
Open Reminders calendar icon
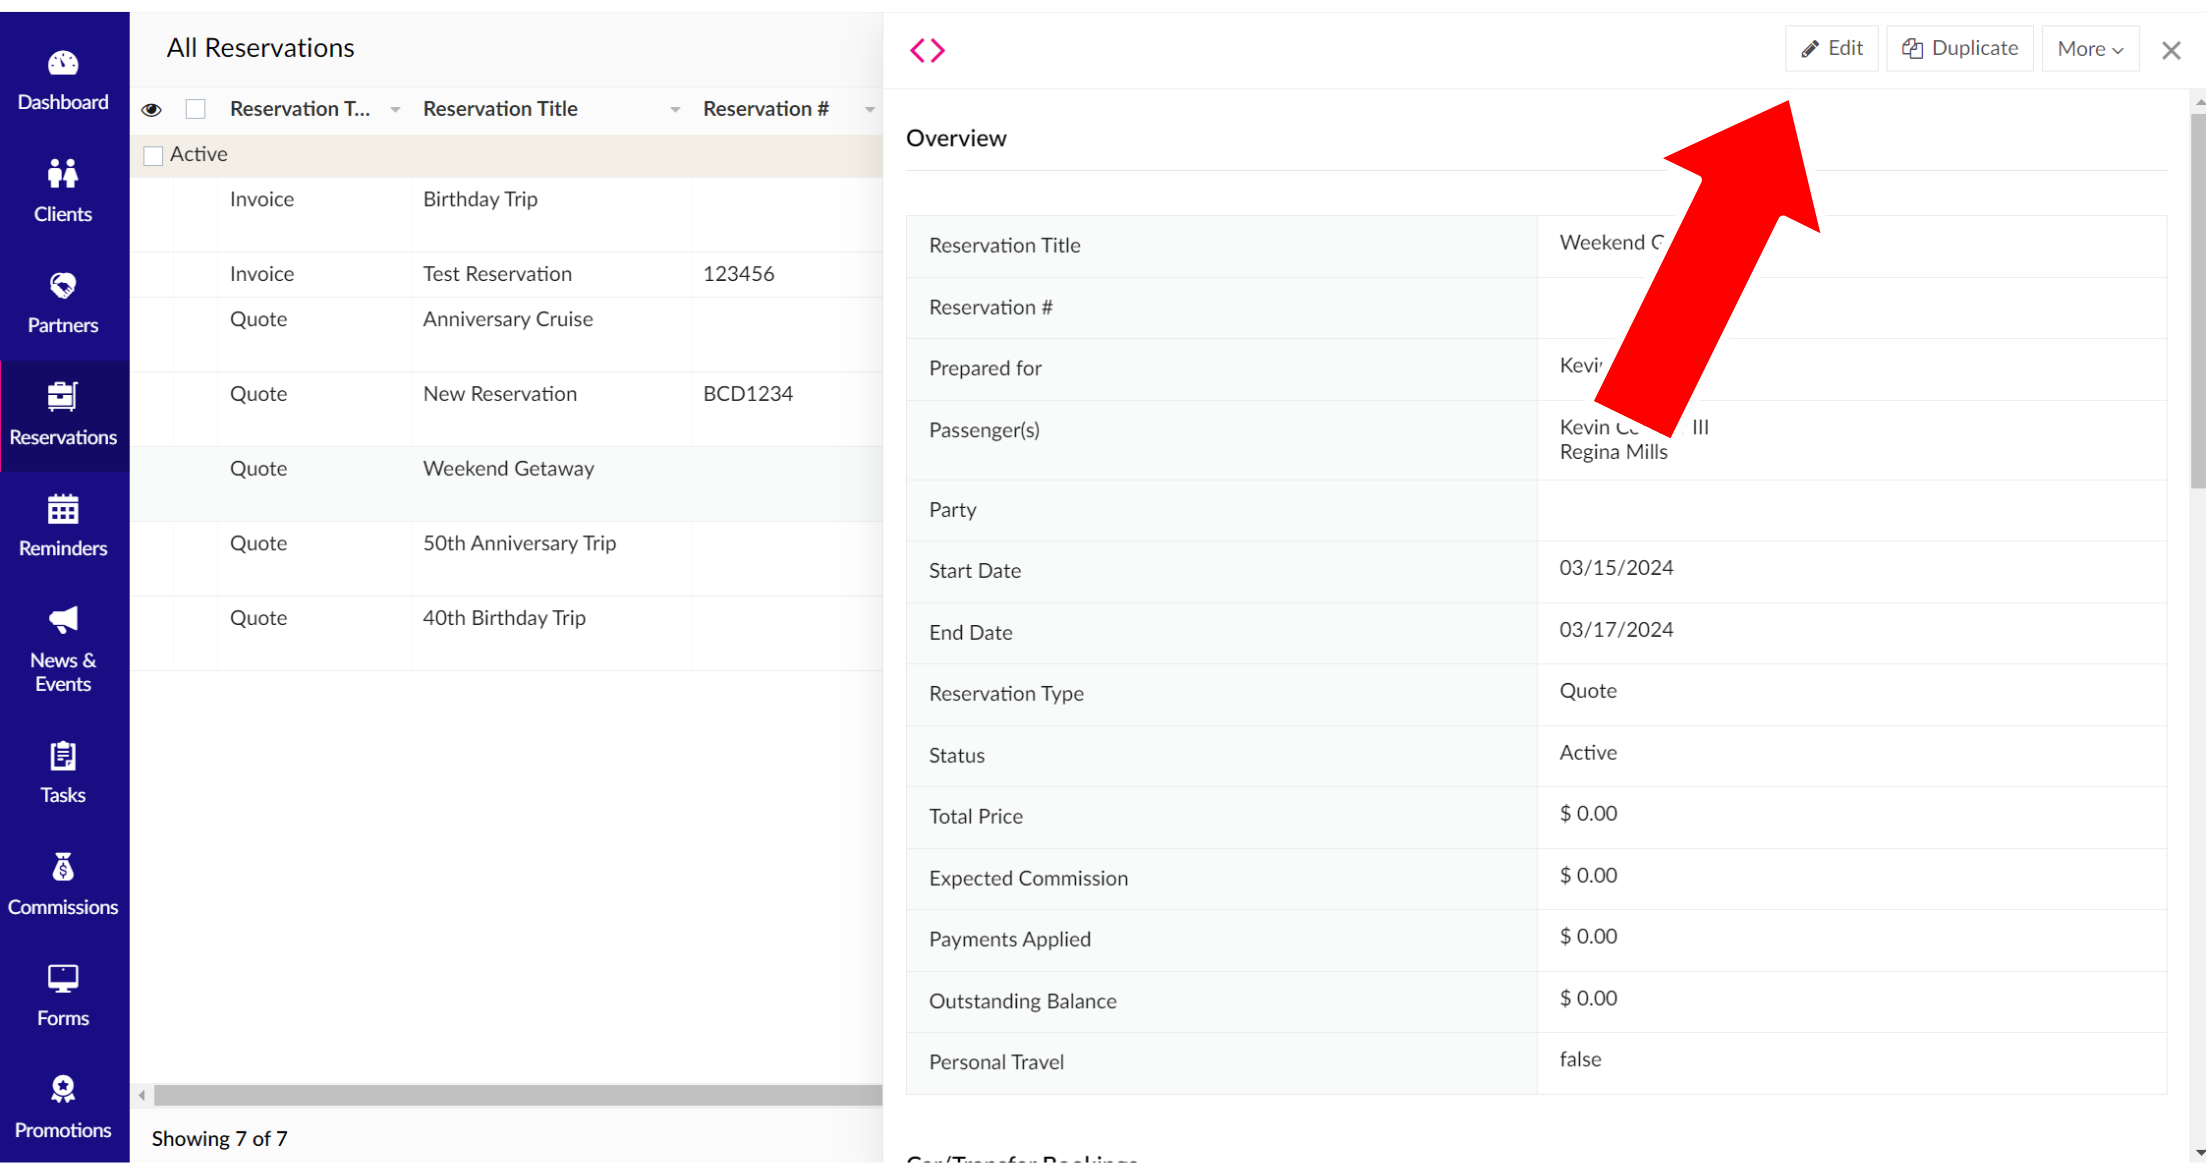click(63, 510)
